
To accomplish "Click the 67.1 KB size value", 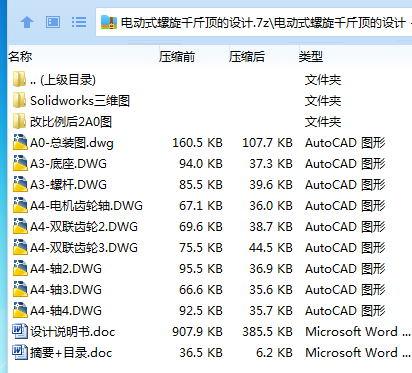I will point(201,206).
